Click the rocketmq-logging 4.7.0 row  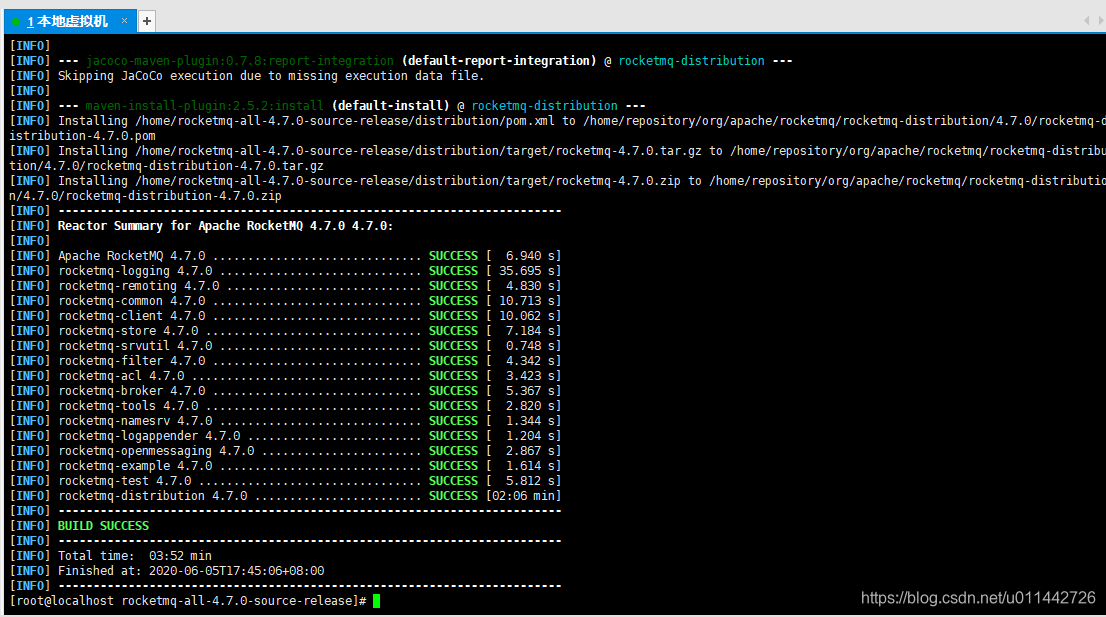(285, 271)
